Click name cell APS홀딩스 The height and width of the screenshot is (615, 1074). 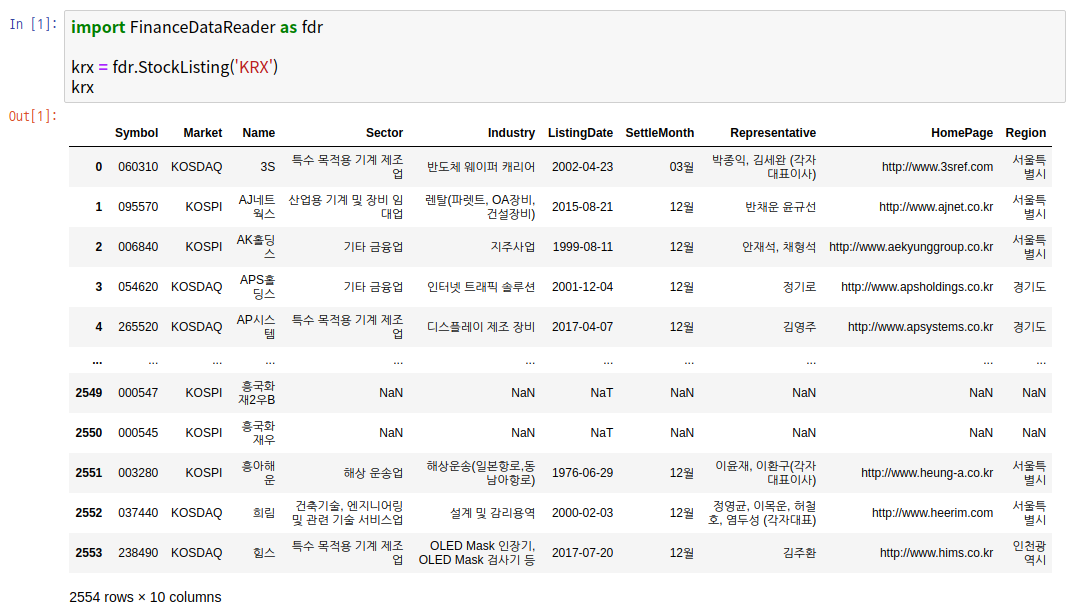[258, 287]
